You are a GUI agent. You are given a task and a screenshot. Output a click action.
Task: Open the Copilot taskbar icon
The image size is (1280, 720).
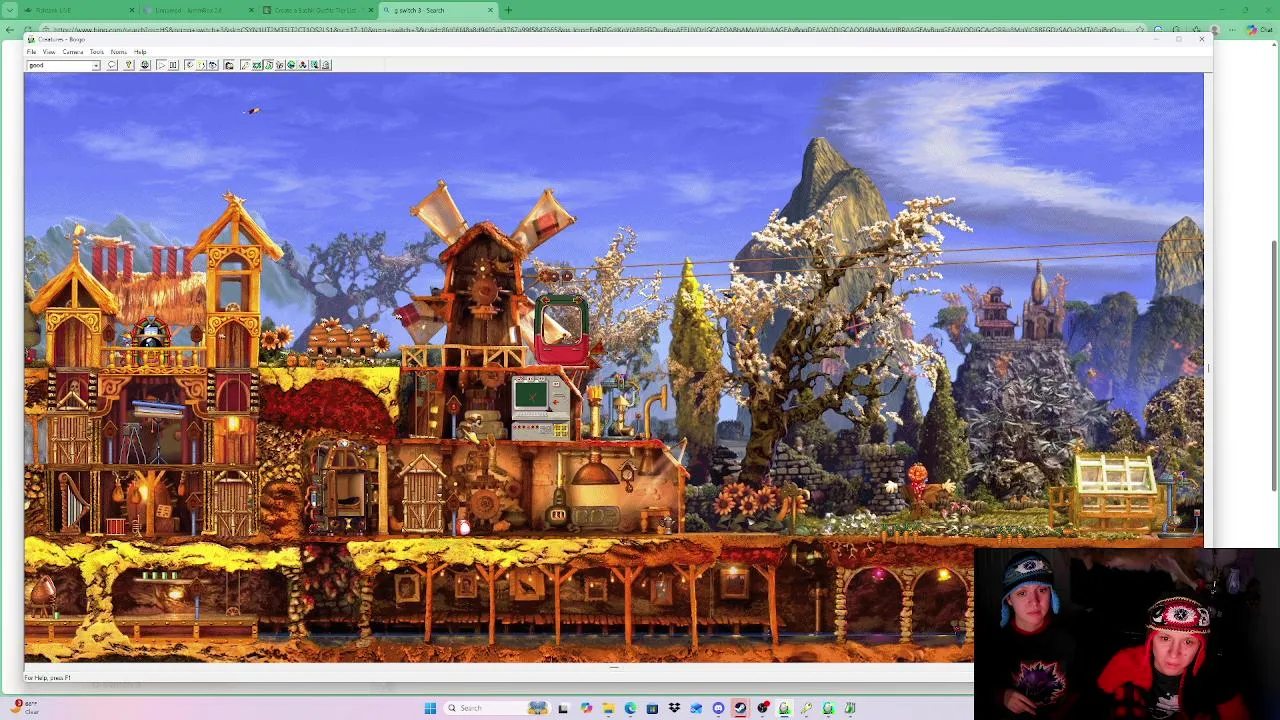[587, 708]
